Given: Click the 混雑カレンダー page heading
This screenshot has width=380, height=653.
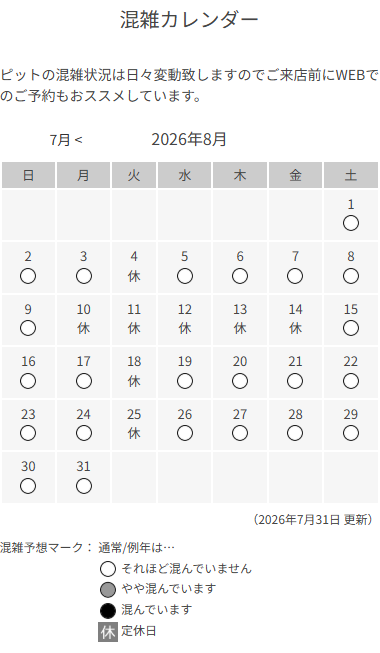Looking at the screenshot, I should pyautogui.click(x=190, y=19).
